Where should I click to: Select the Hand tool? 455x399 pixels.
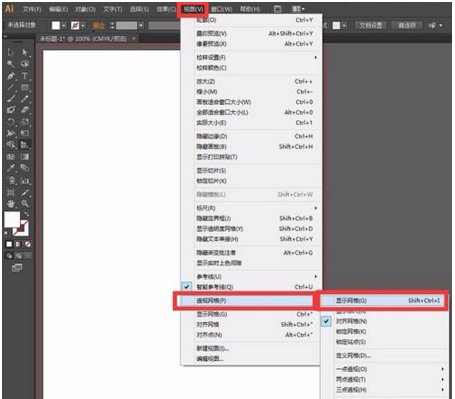coord(11,204)
